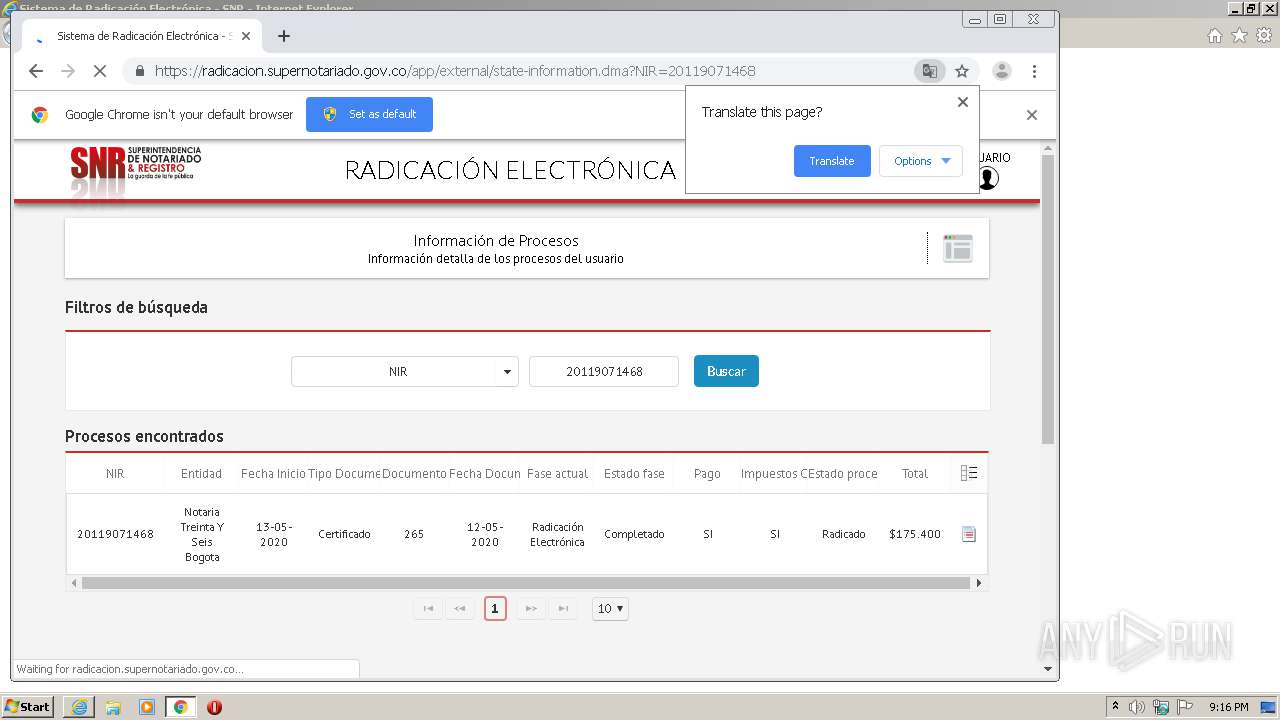The width and height of the screenshot is (1280, 720).
Task: Sort by NIR column header
Action: (x=115, y=473)
